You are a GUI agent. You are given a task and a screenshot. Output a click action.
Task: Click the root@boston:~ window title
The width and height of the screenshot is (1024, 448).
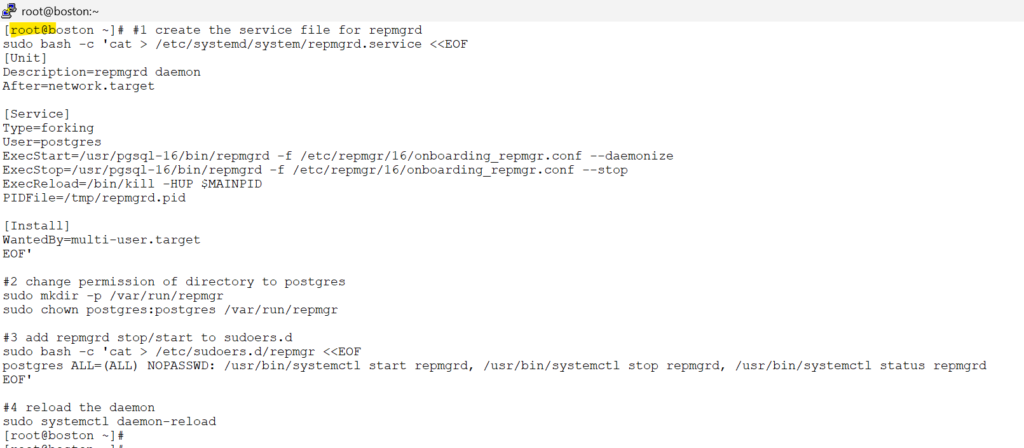click(x=57, y=11)
